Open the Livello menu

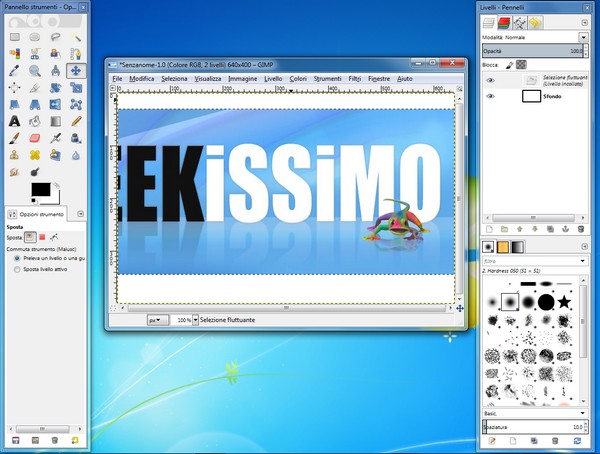pyautogui.click(x=273, y=79)
